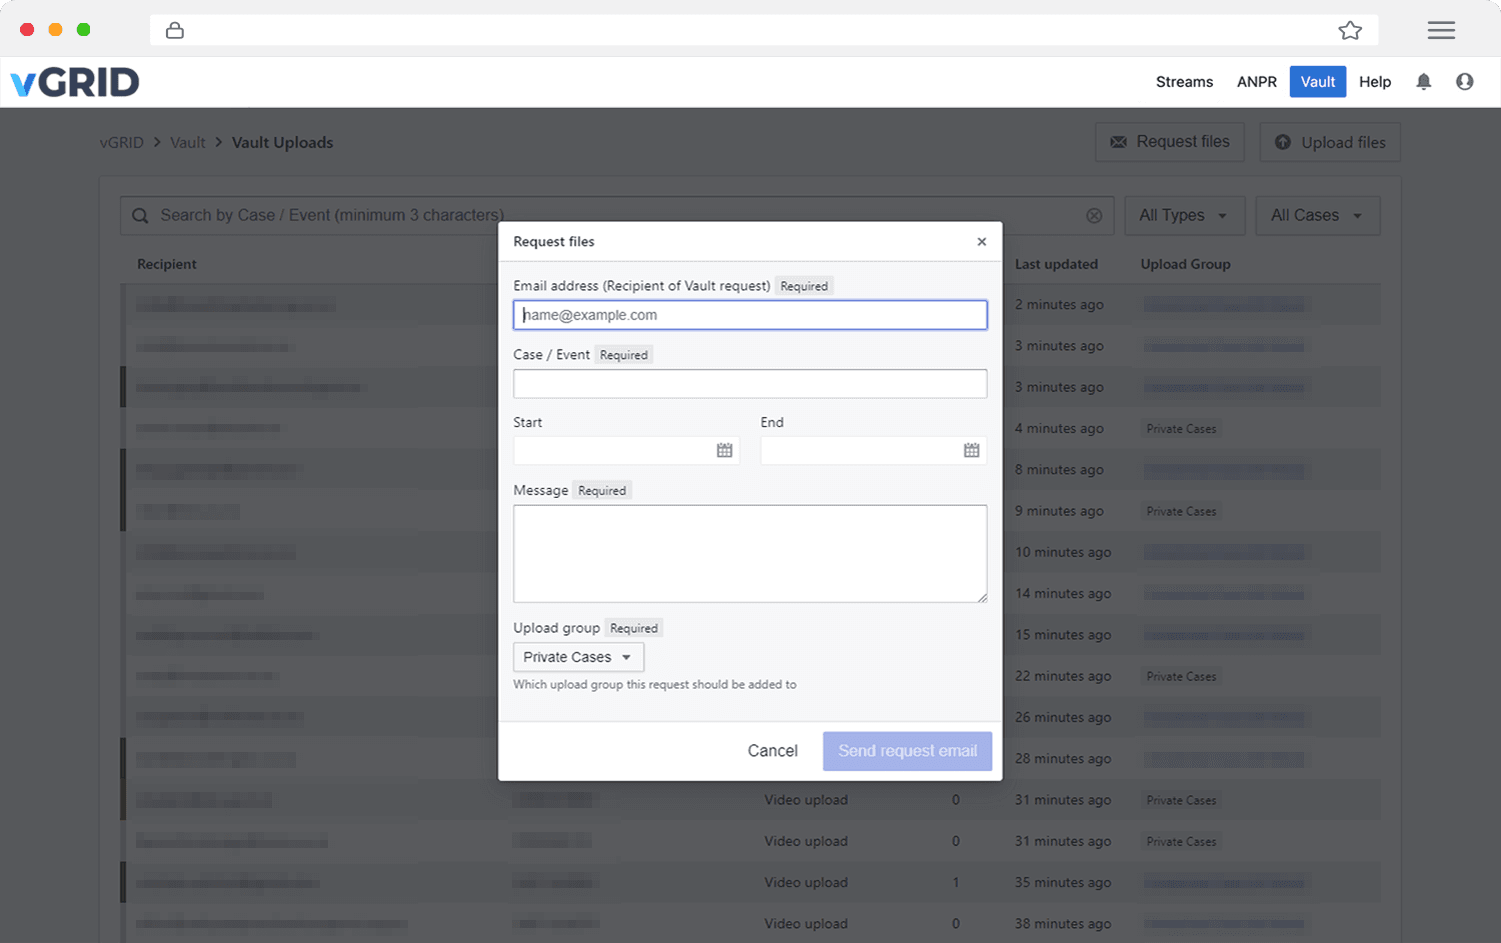Open the Help menu item

(x=1374, y=82)
